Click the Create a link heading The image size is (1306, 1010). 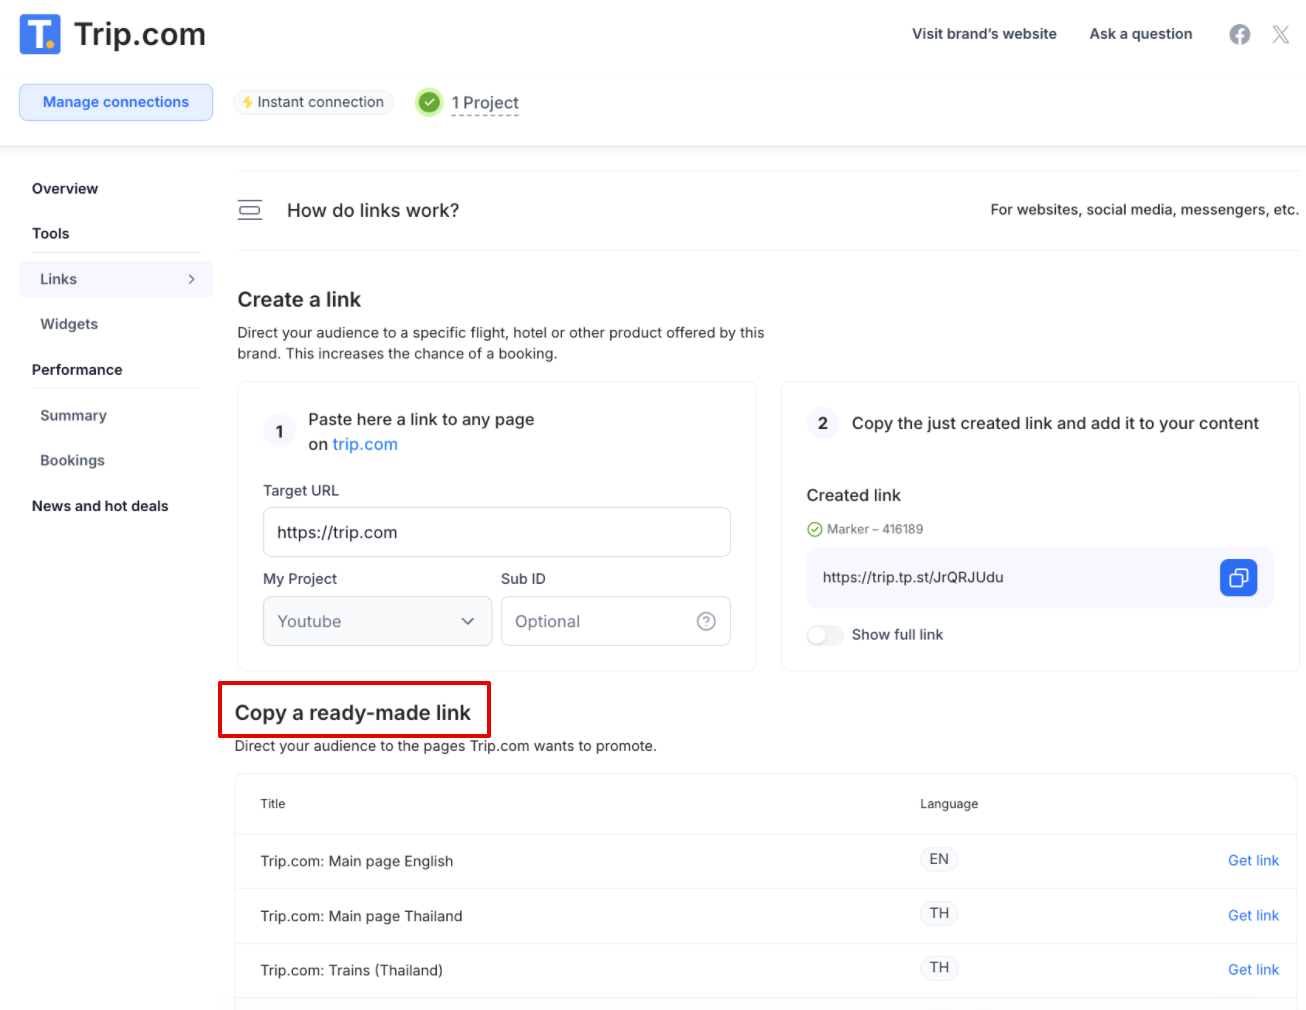[x=299, y=299]
